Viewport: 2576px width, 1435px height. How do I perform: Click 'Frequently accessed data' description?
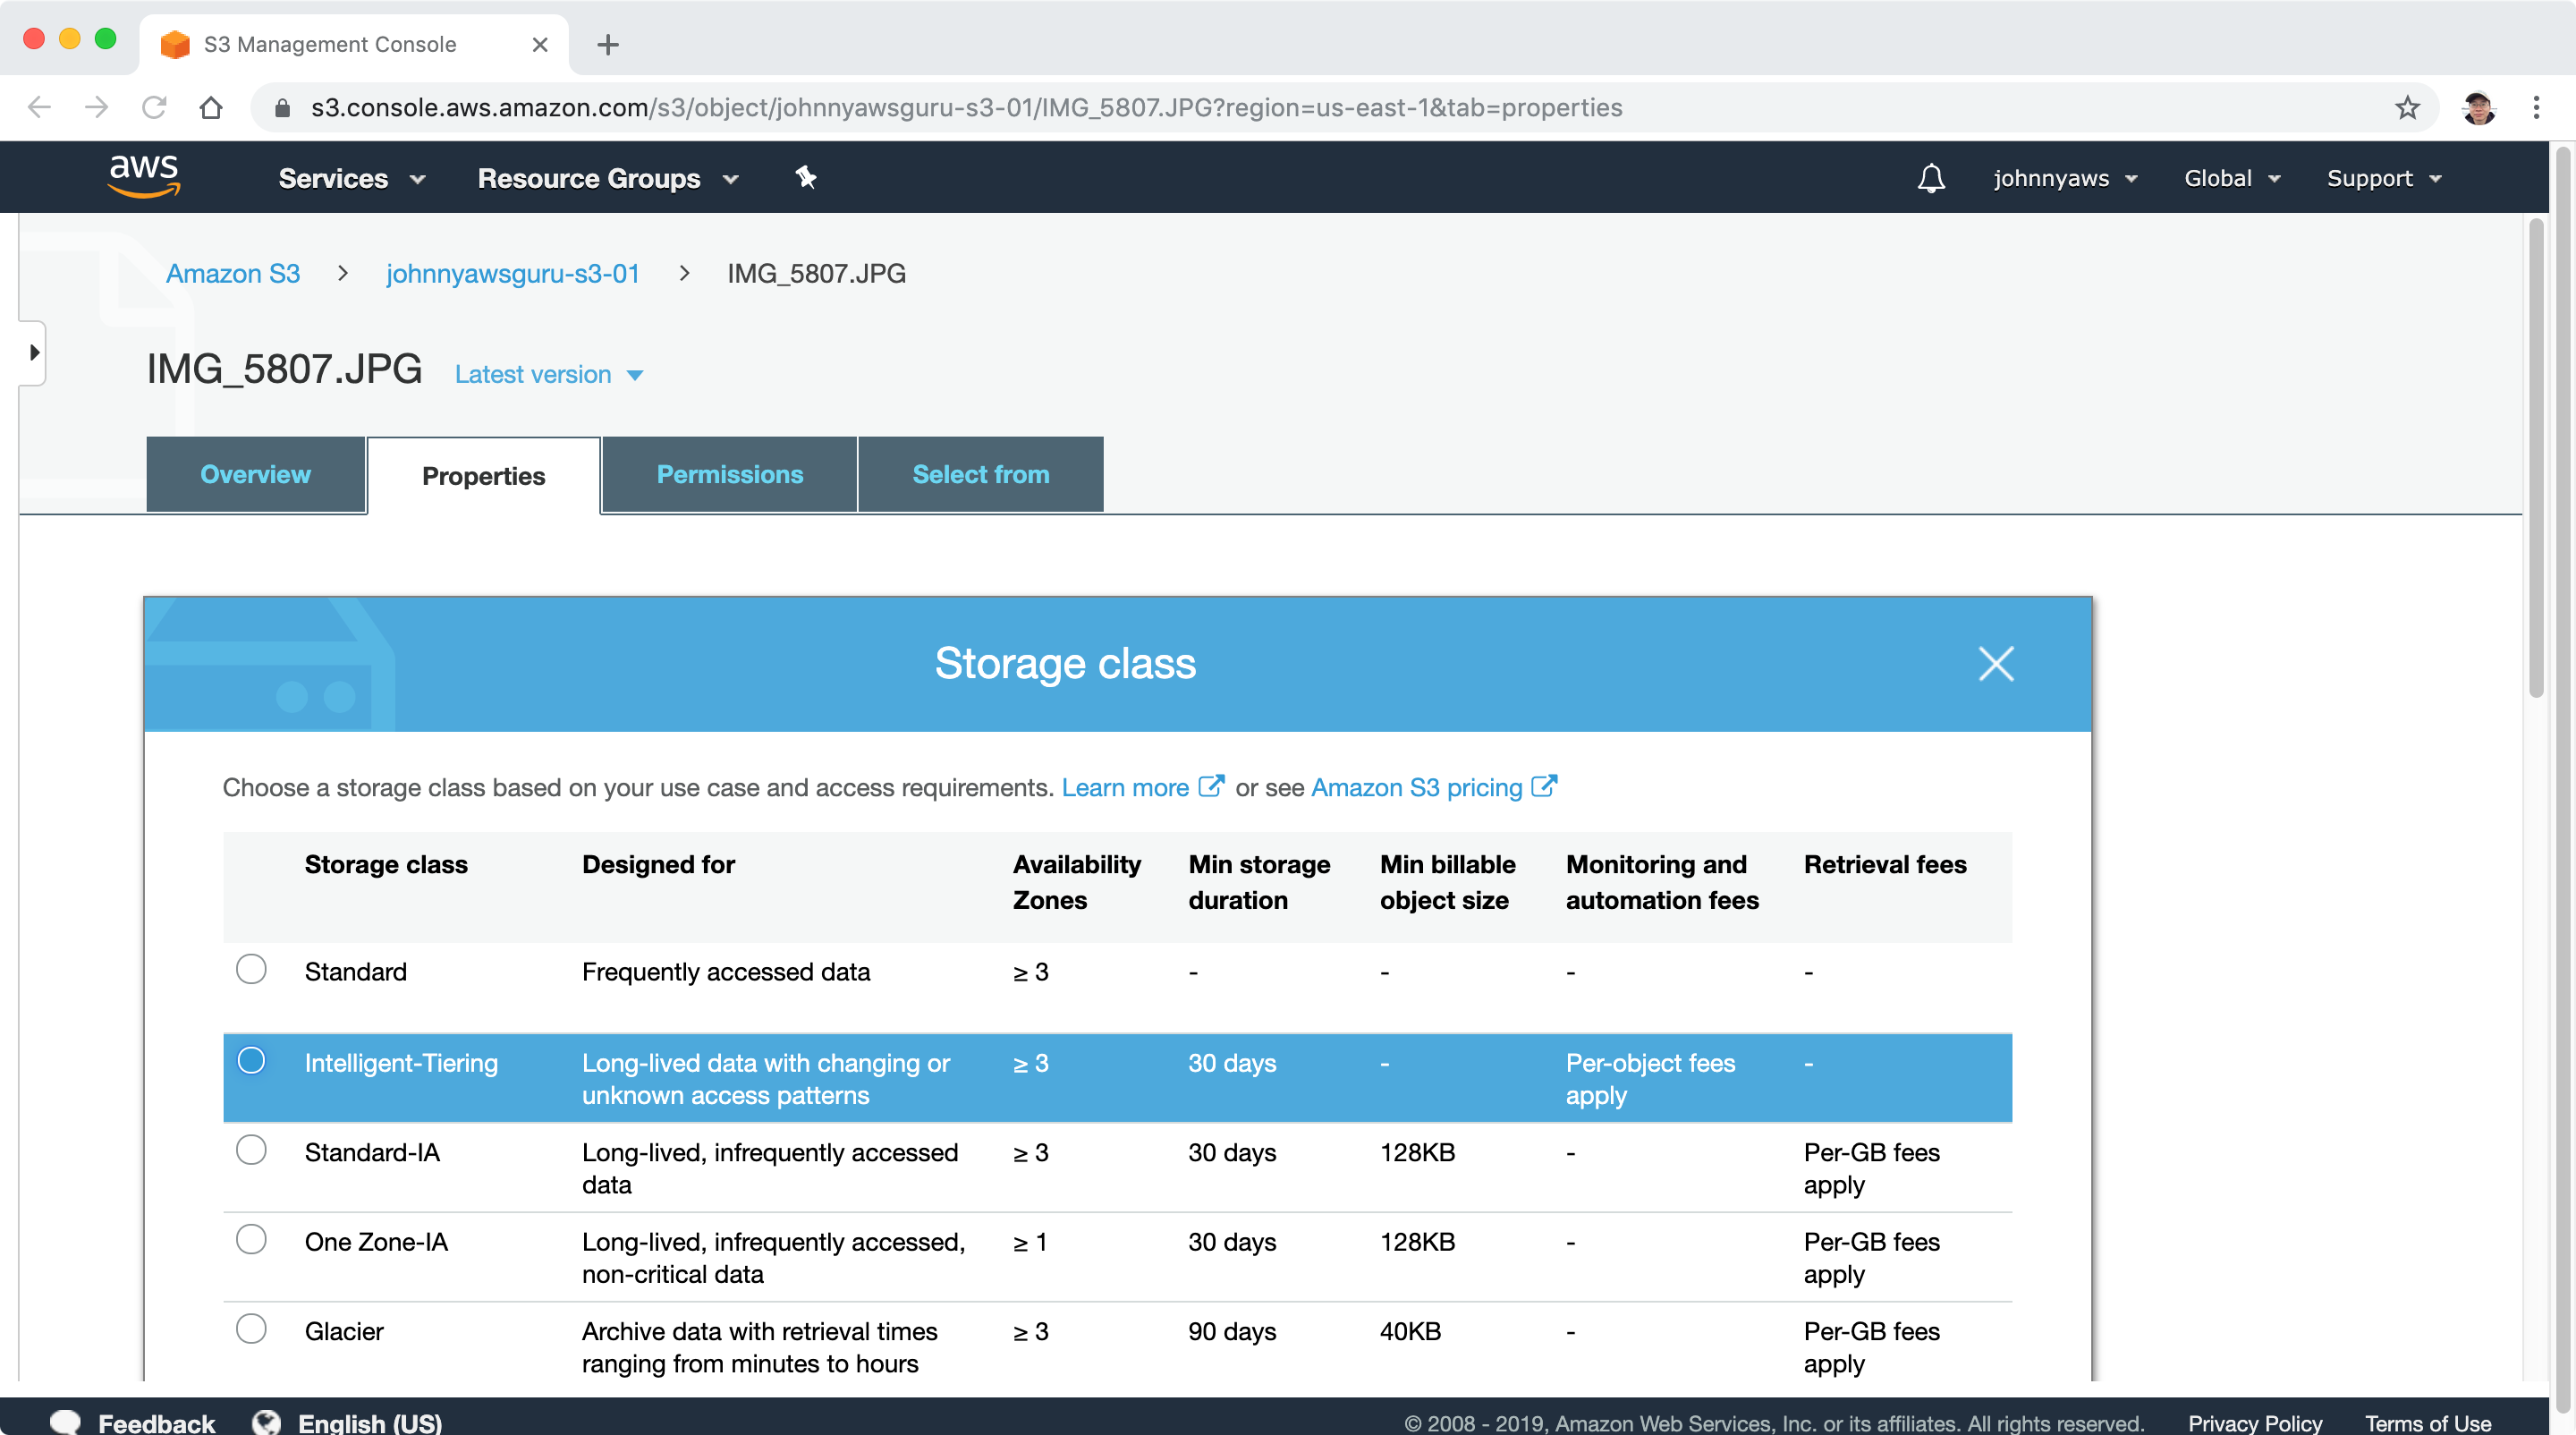tap(726, 971)
